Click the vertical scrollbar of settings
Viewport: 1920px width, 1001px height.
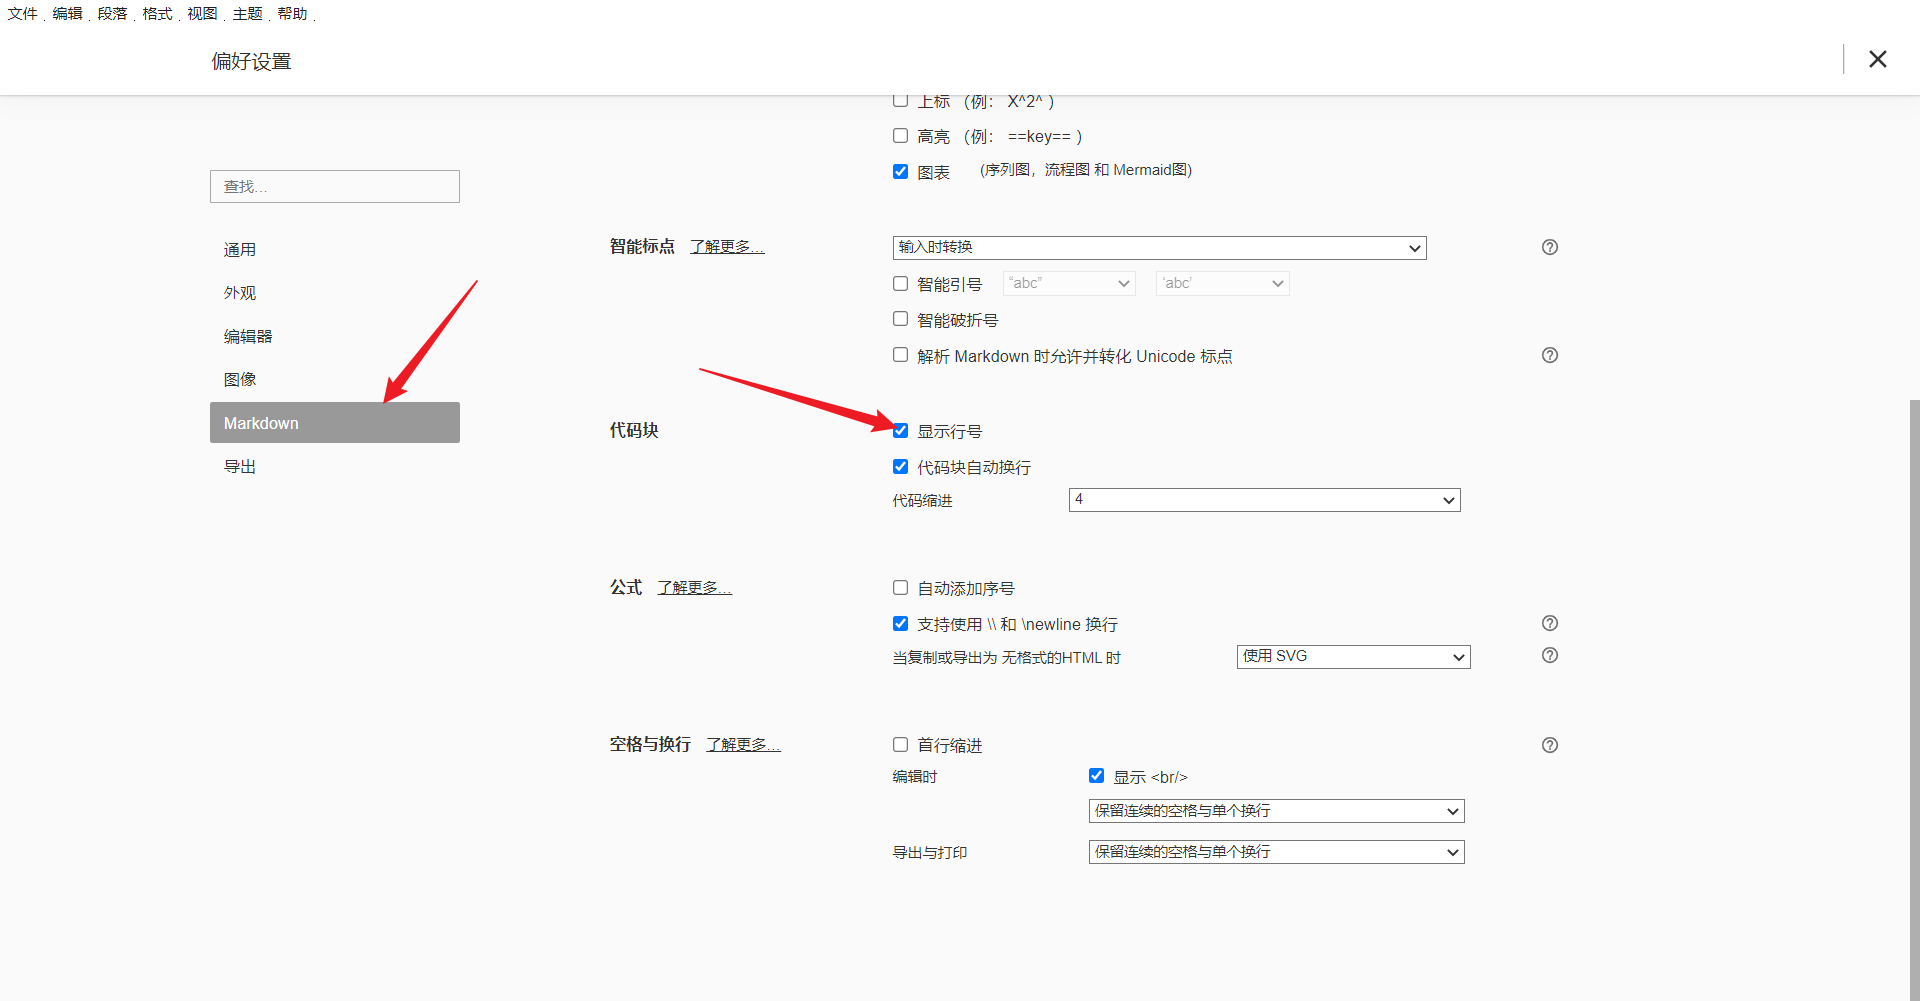pos(1914,700)
